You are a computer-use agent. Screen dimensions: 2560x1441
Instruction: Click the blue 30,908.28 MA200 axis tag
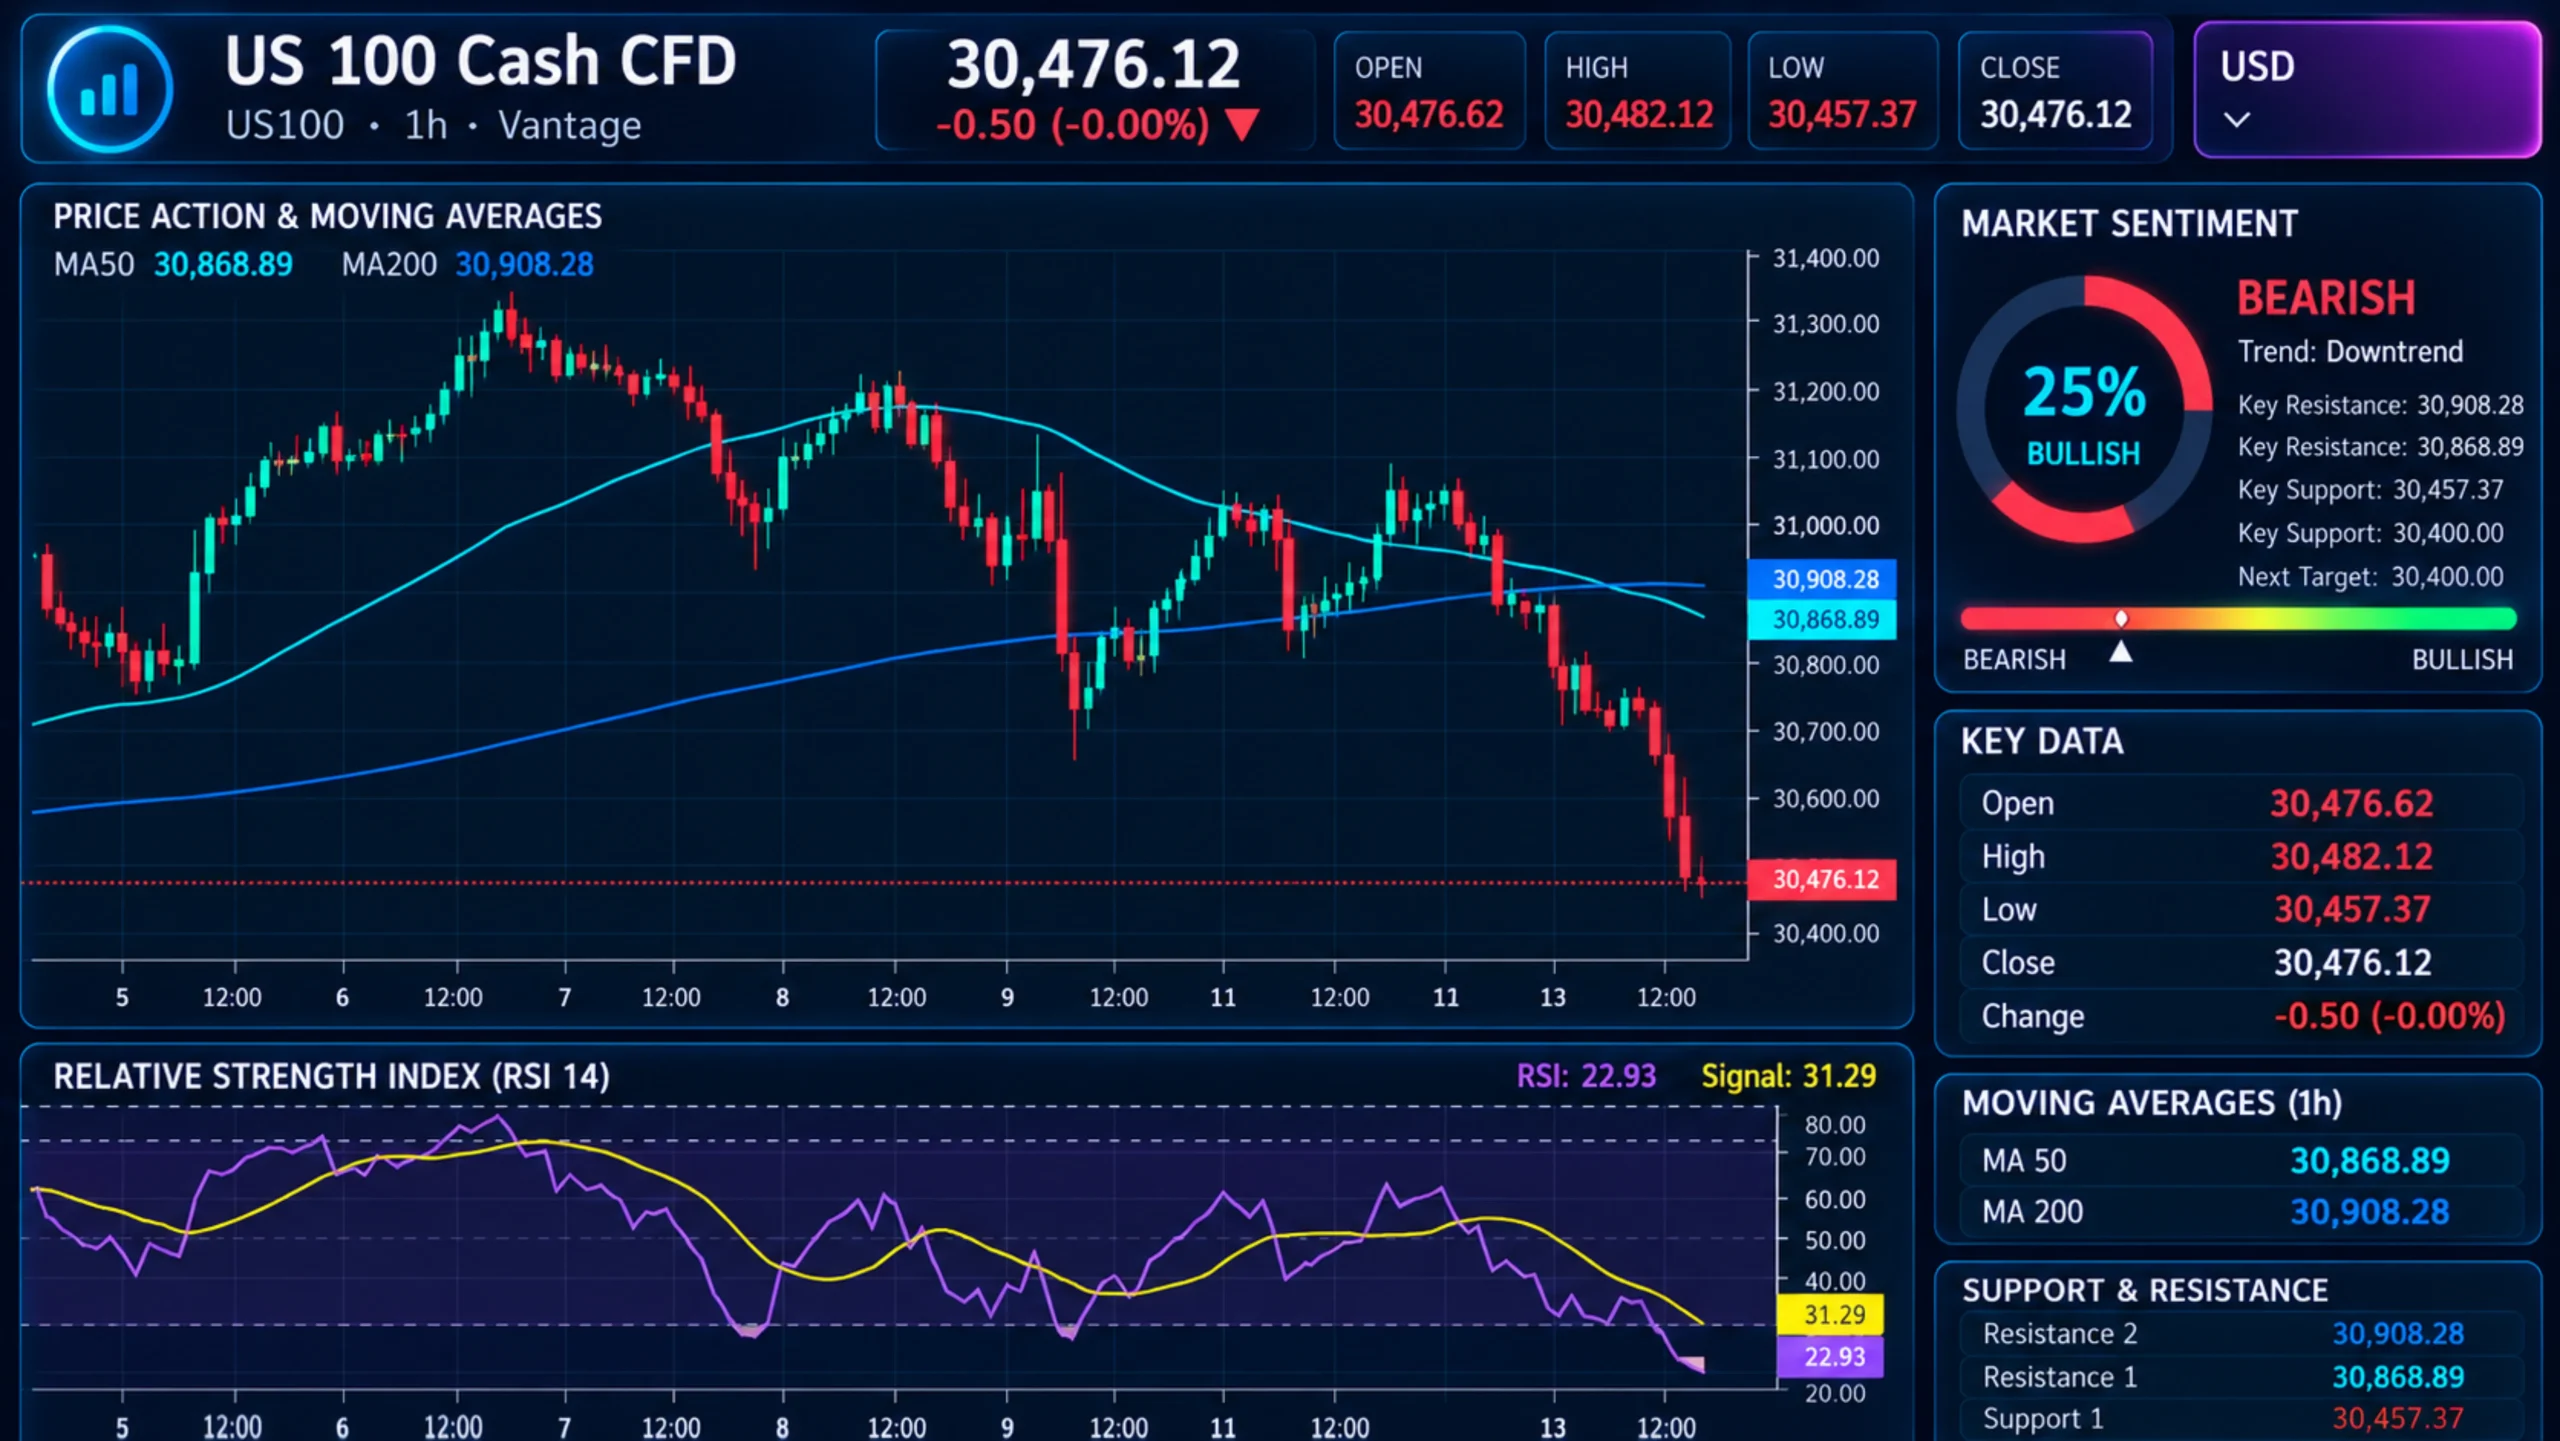[x=1822, y=579]
